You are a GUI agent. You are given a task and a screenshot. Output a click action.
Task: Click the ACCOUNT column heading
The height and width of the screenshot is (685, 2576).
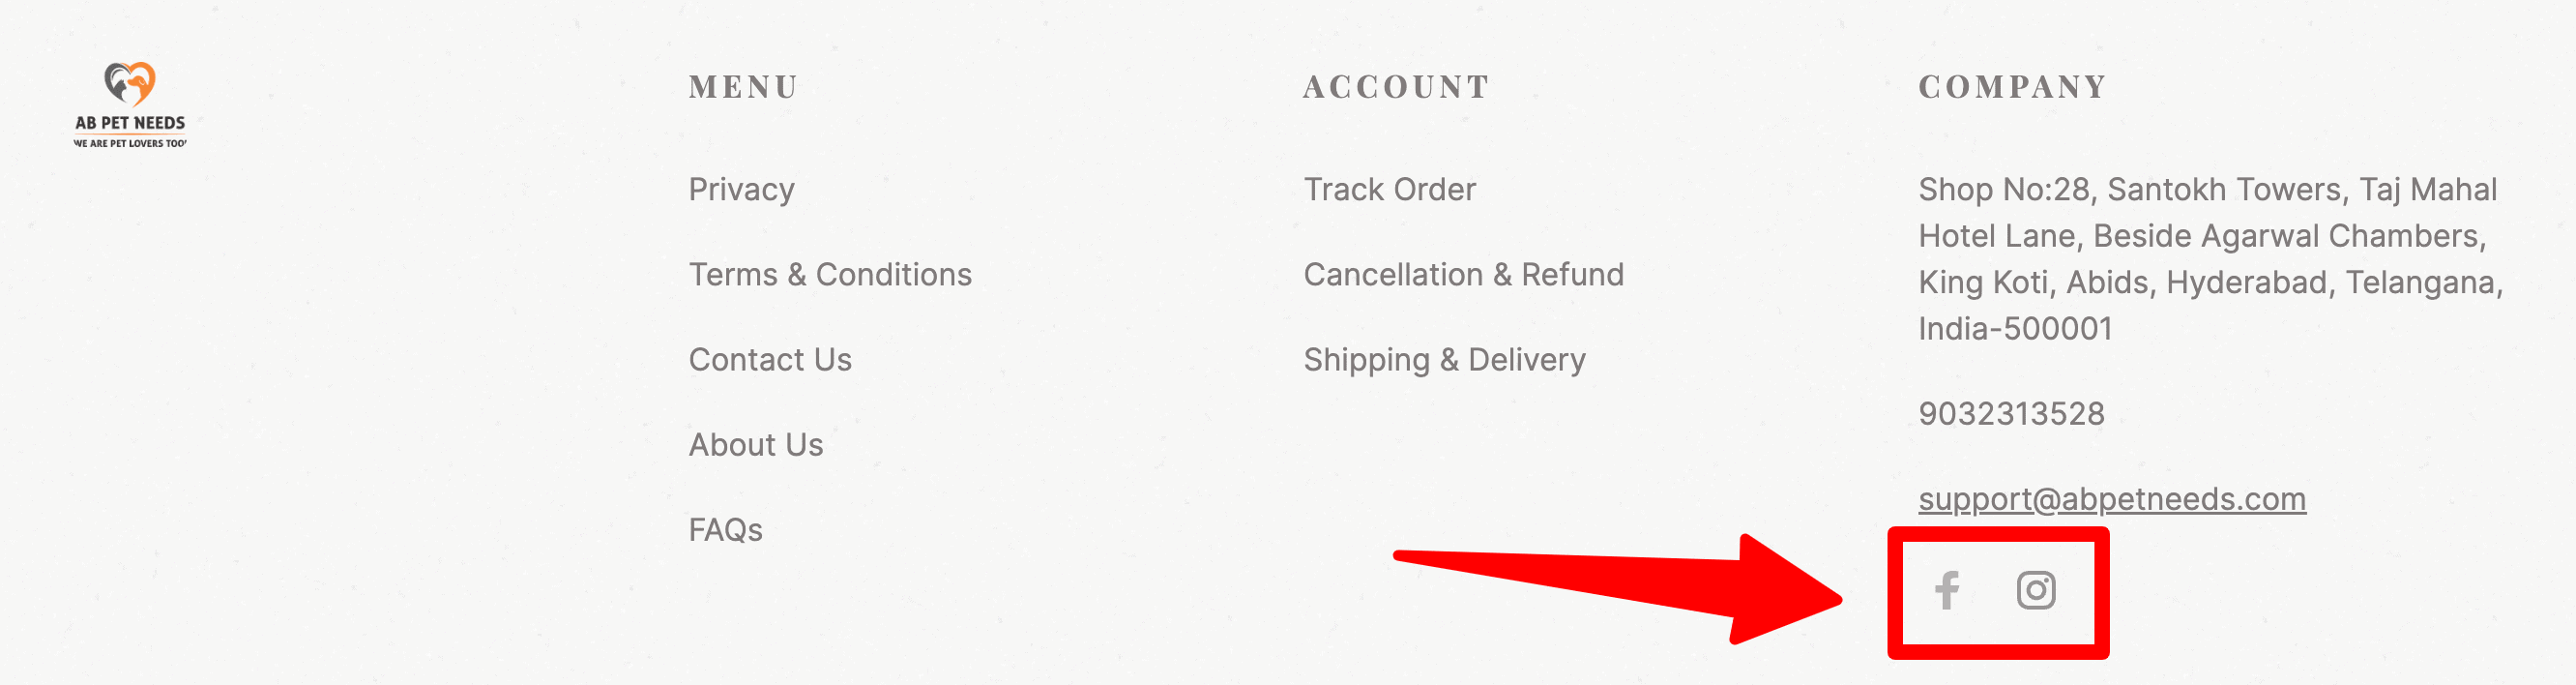[x=1396, y=87]
